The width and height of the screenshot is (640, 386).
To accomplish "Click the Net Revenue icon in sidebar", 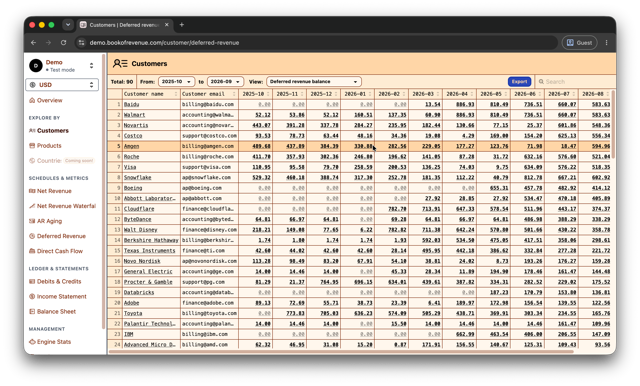I will coord(32,191).
